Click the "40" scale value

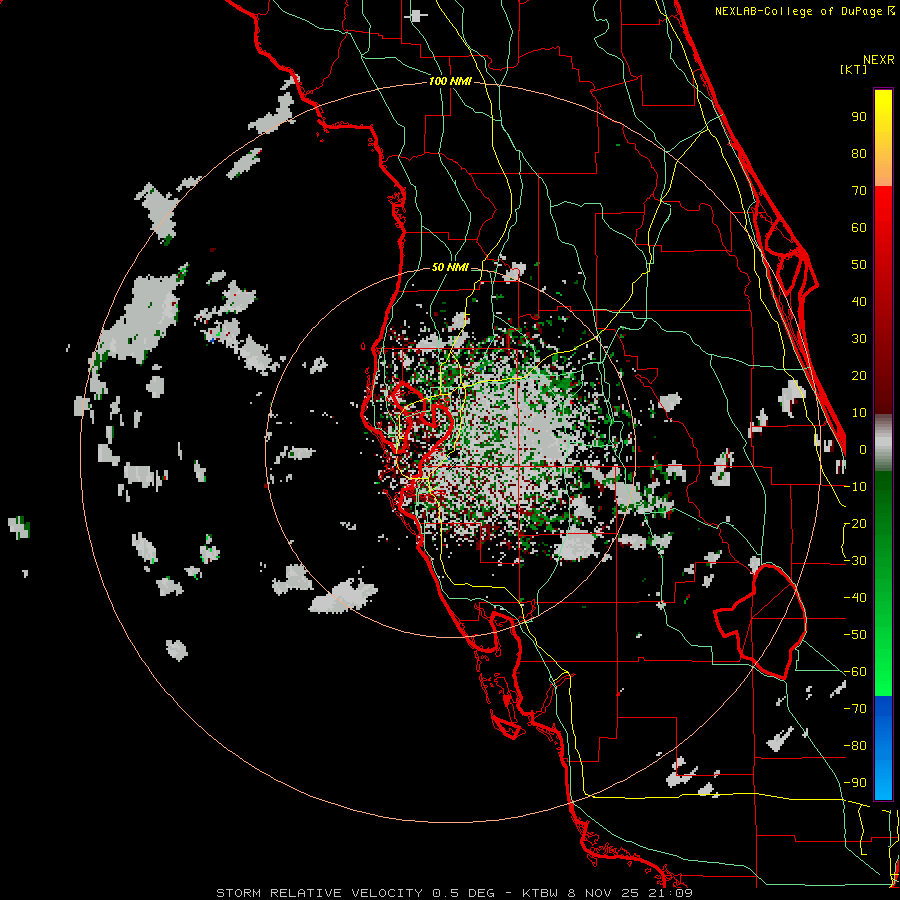click(x=859, y=301)
